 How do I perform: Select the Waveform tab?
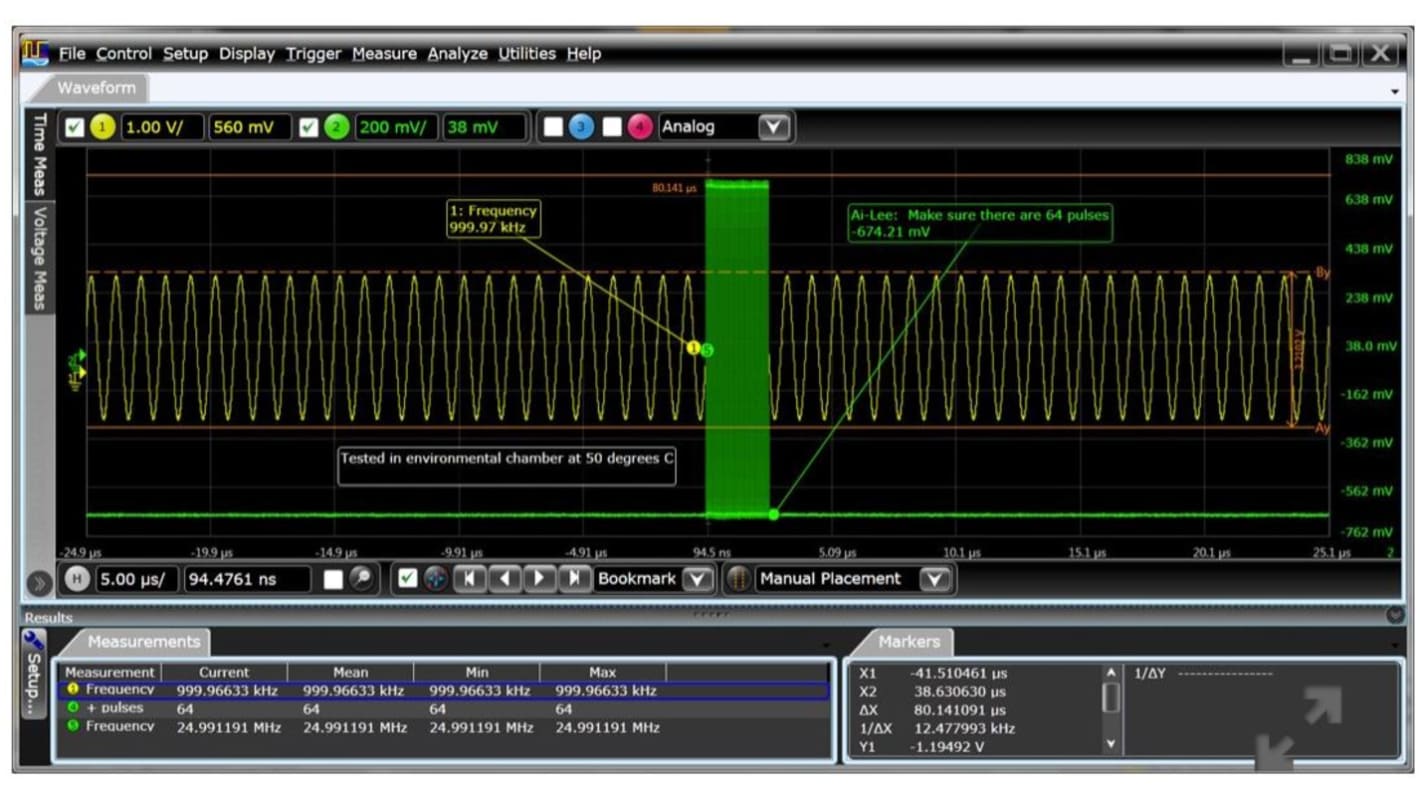coord(96,88)
